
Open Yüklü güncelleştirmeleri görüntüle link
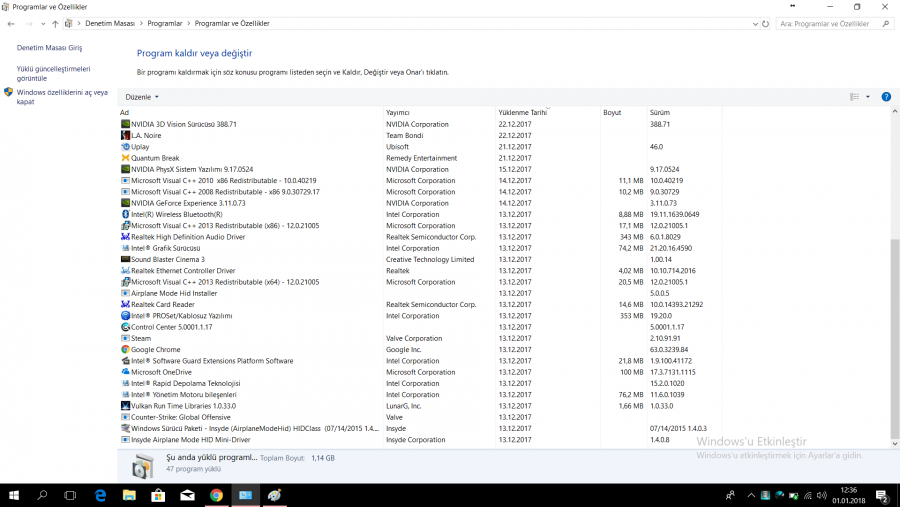click(53, 73)
